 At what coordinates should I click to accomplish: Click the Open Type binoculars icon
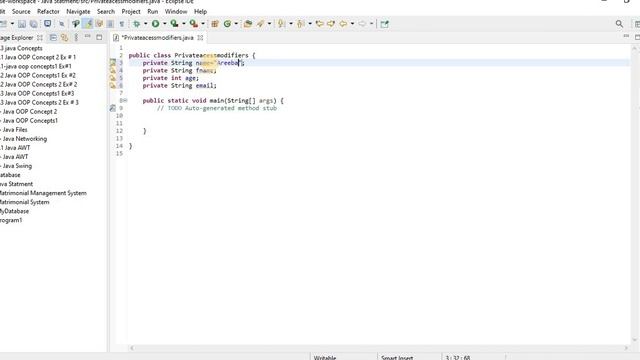76,24
